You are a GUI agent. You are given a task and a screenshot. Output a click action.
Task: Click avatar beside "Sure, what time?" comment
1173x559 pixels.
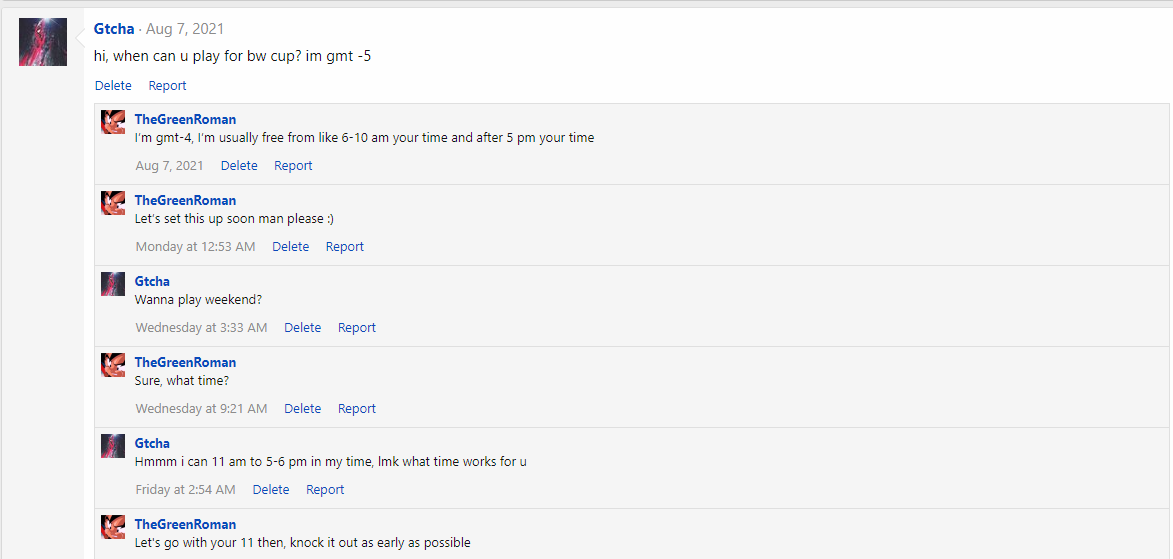(x=113, y=365)
